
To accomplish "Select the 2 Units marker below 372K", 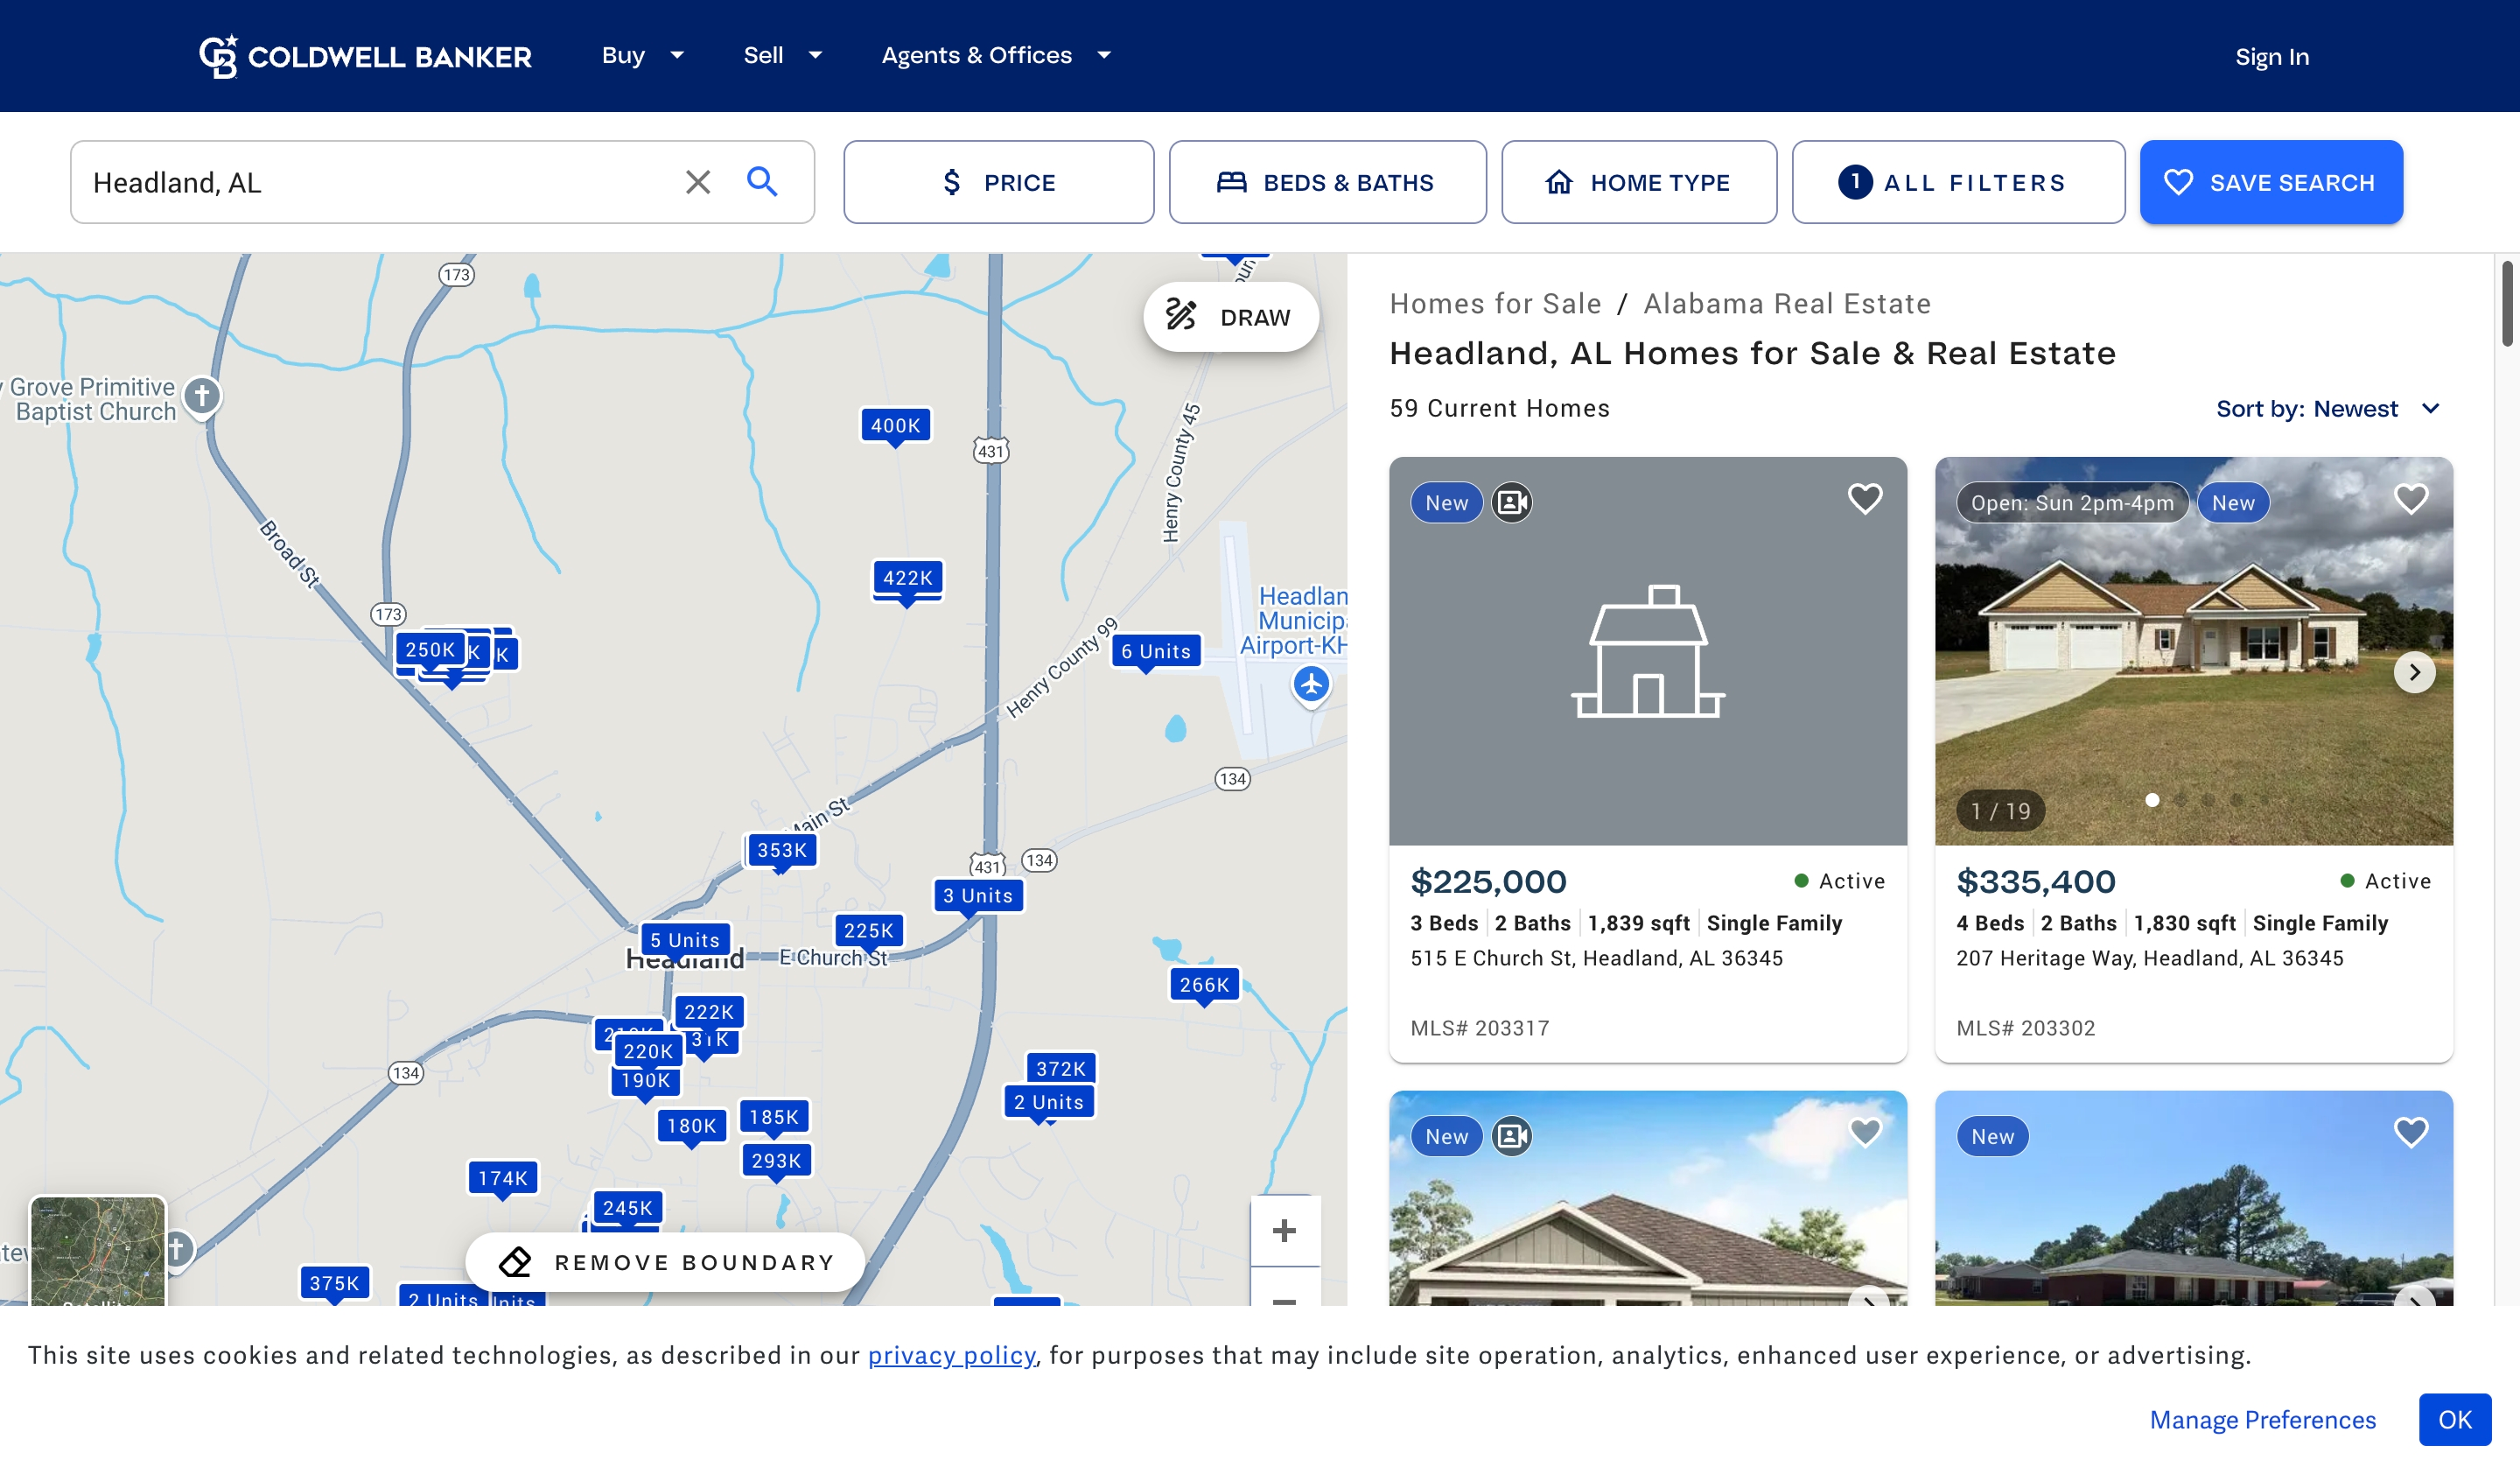I will pos(1048,1102).
